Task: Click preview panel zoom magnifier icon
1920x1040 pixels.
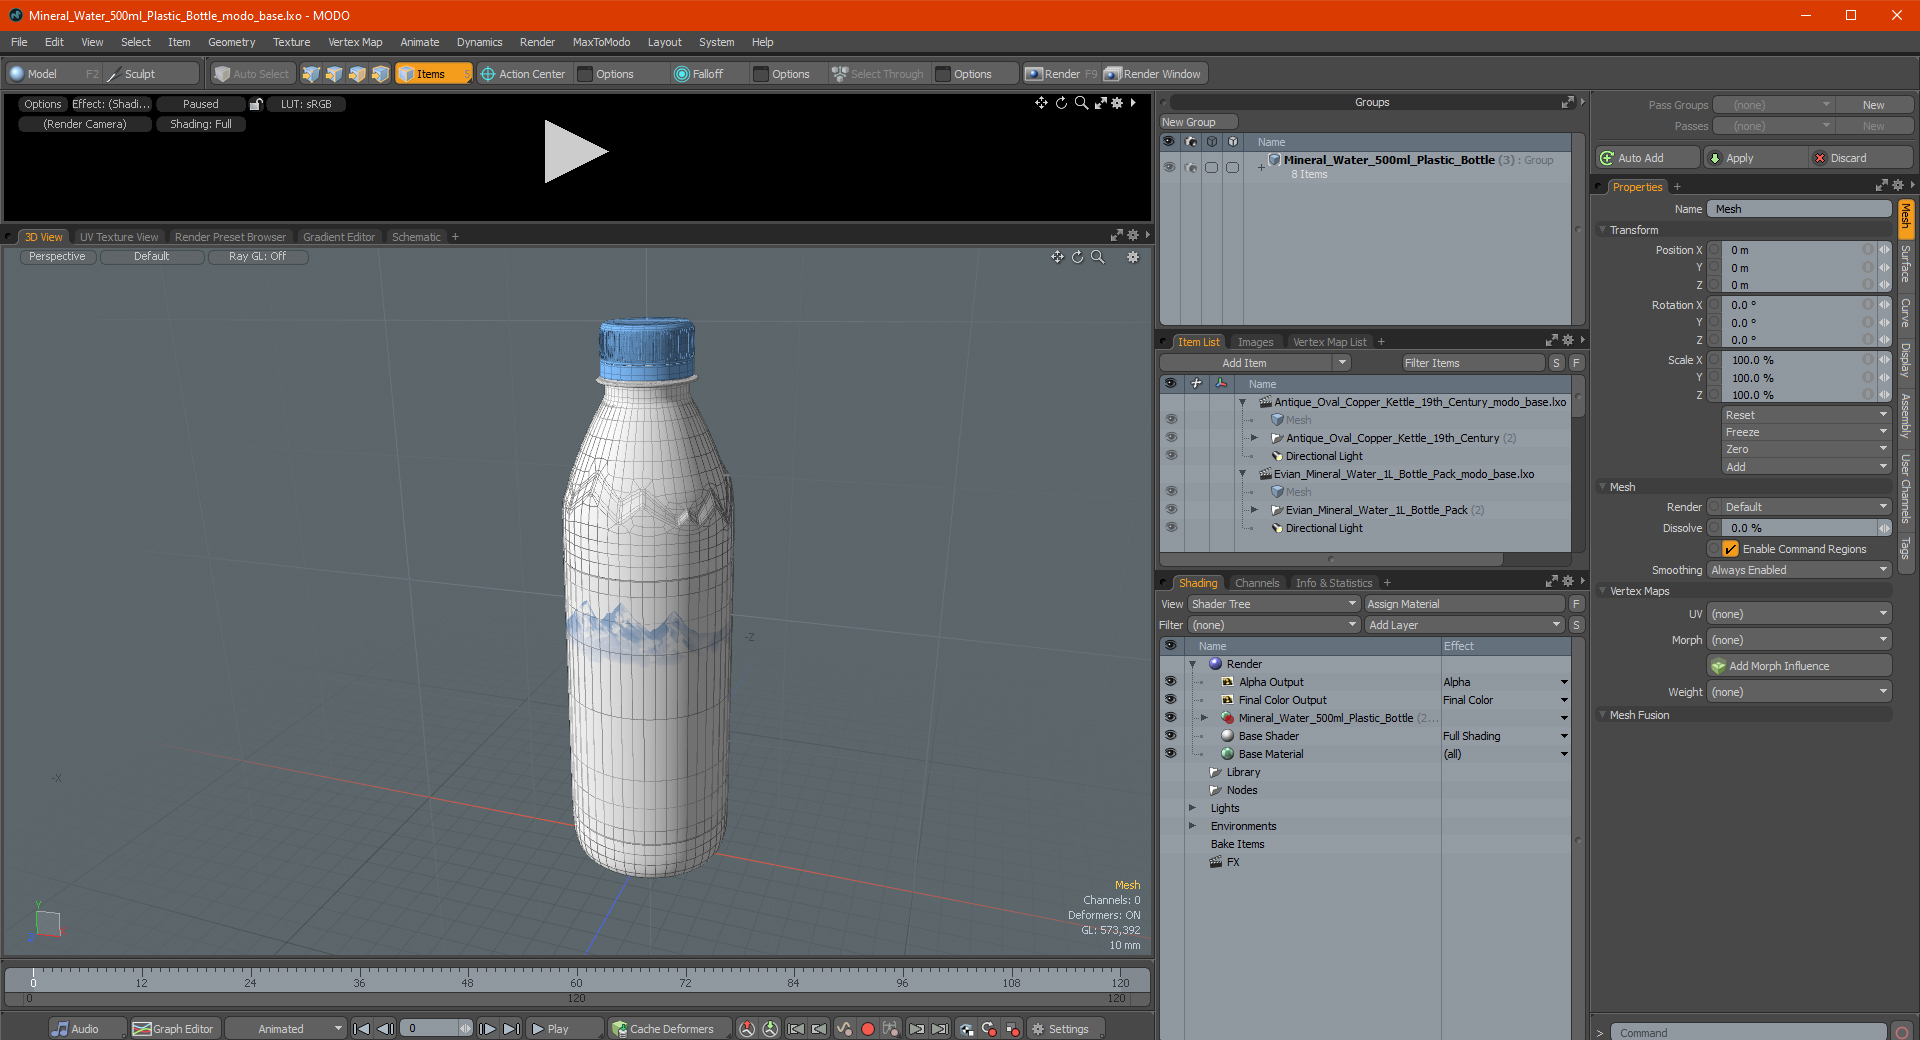Action: (1081, 103)
